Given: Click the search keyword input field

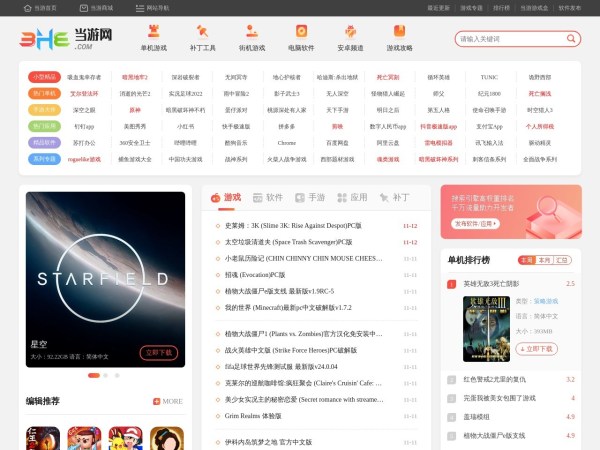Looking at the screenshot, I should click(x=508, y=39).
